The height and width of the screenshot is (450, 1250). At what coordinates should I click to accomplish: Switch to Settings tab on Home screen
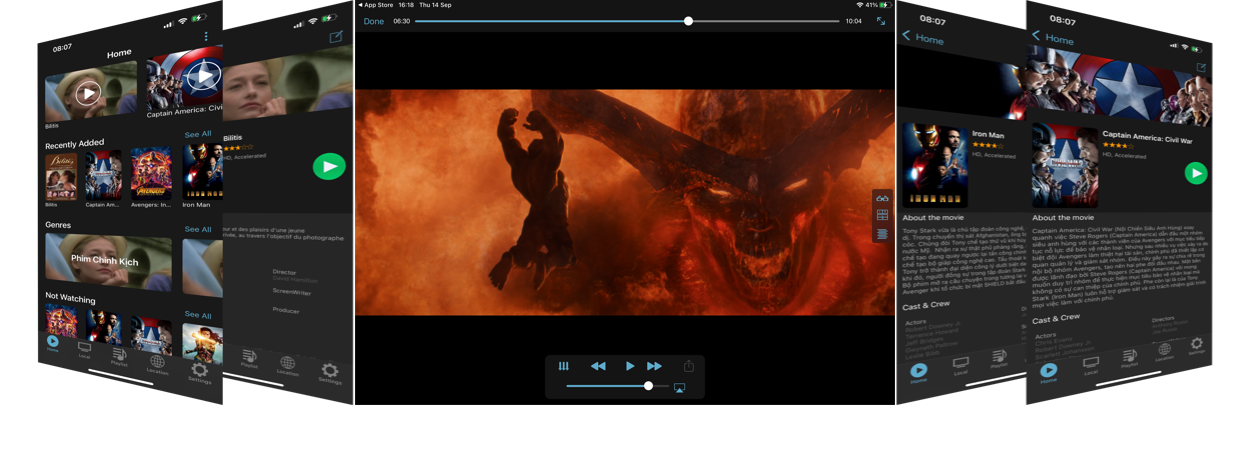click(x=200, y=373)
